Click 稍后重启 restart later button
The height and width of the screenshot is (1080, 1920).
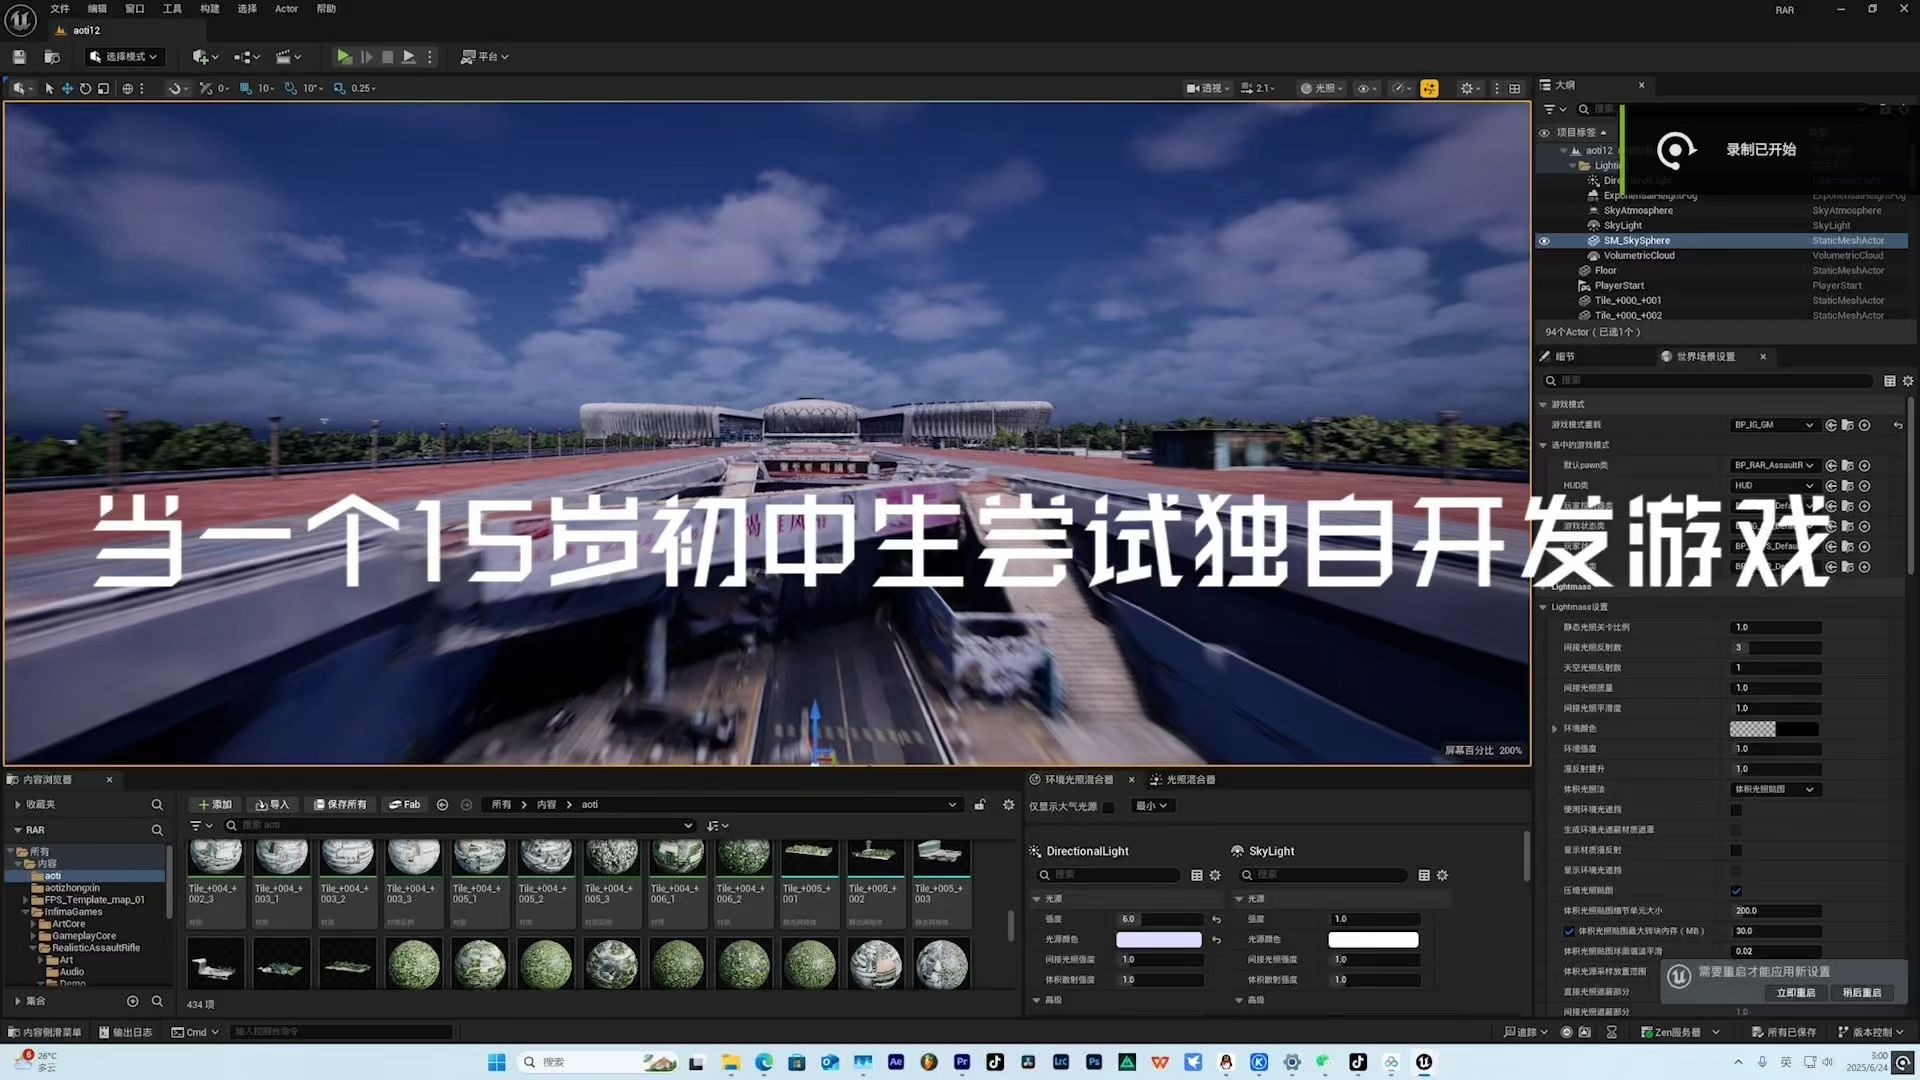[x=1862, y=993]
